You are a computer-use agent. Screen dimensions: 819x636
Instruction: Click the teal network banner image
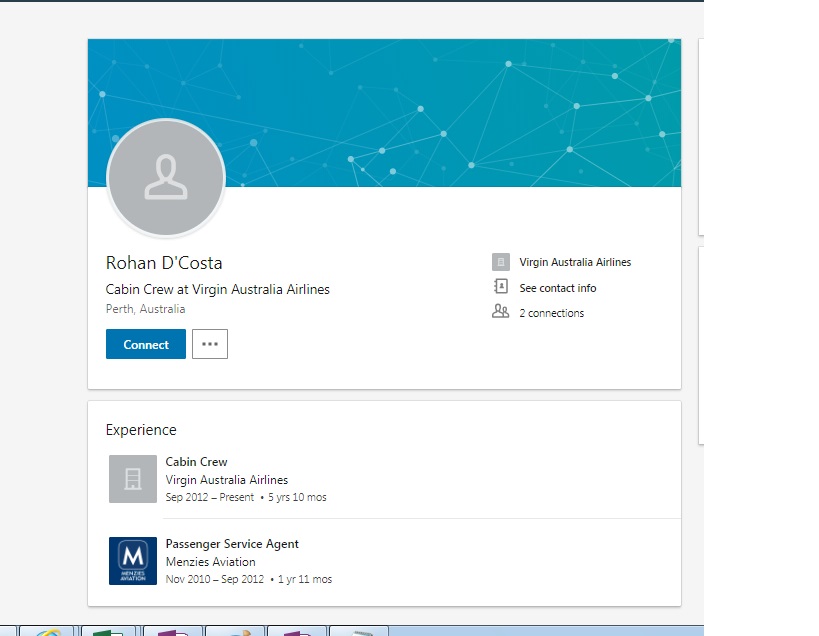[x=450, y=100]
